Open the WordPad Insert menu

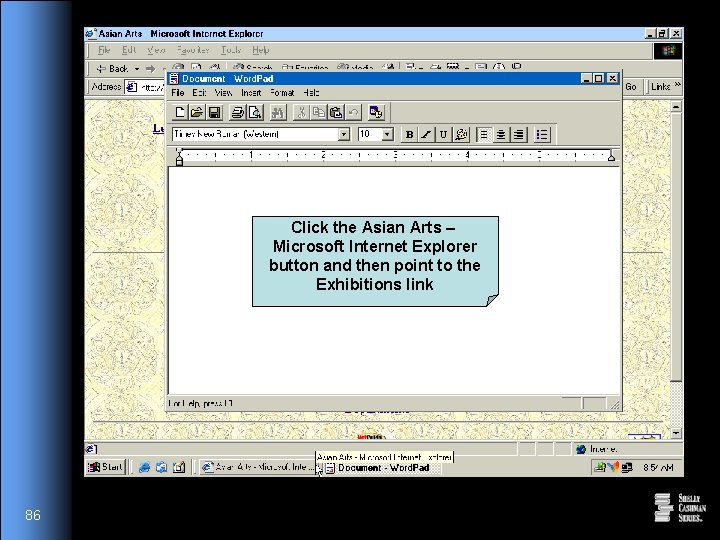click(x=251, y=93)
